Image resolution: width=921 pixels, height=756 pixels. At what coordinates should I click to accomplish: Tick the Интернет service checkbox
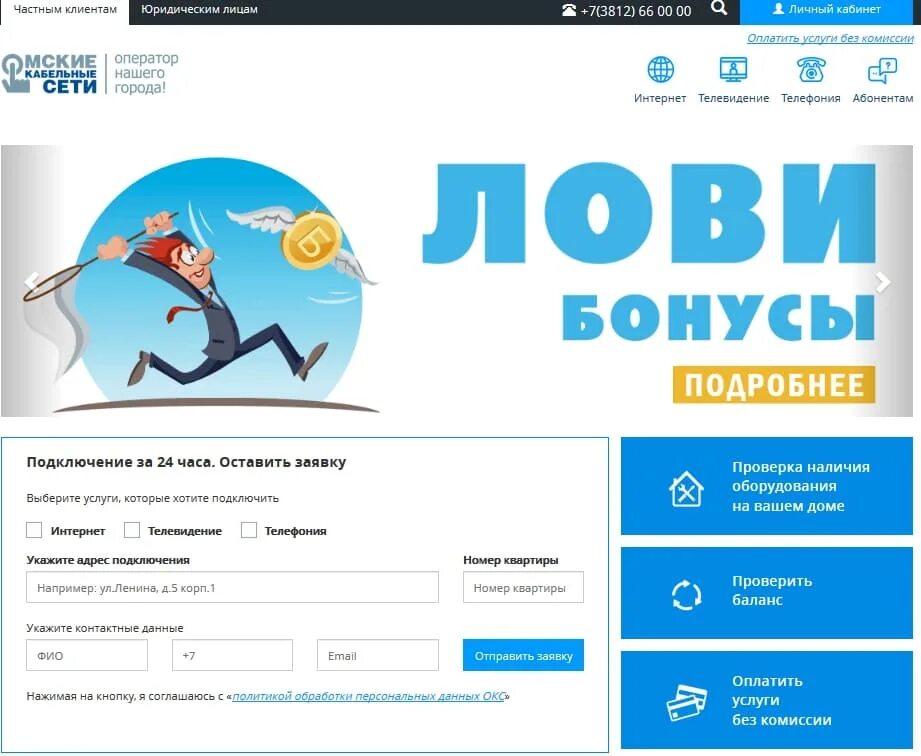pyautogui.click(x=34, y=530)
